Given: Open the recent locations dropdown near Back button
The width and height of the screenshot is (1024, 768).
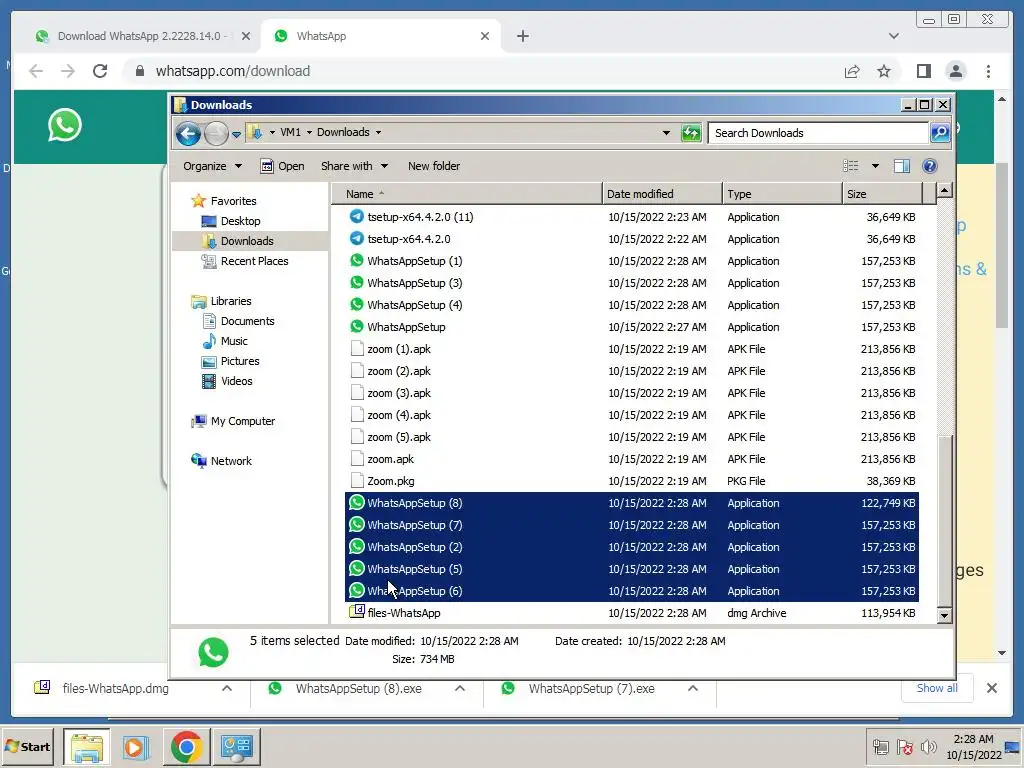Looking at the screenshot, I should 236,135.
